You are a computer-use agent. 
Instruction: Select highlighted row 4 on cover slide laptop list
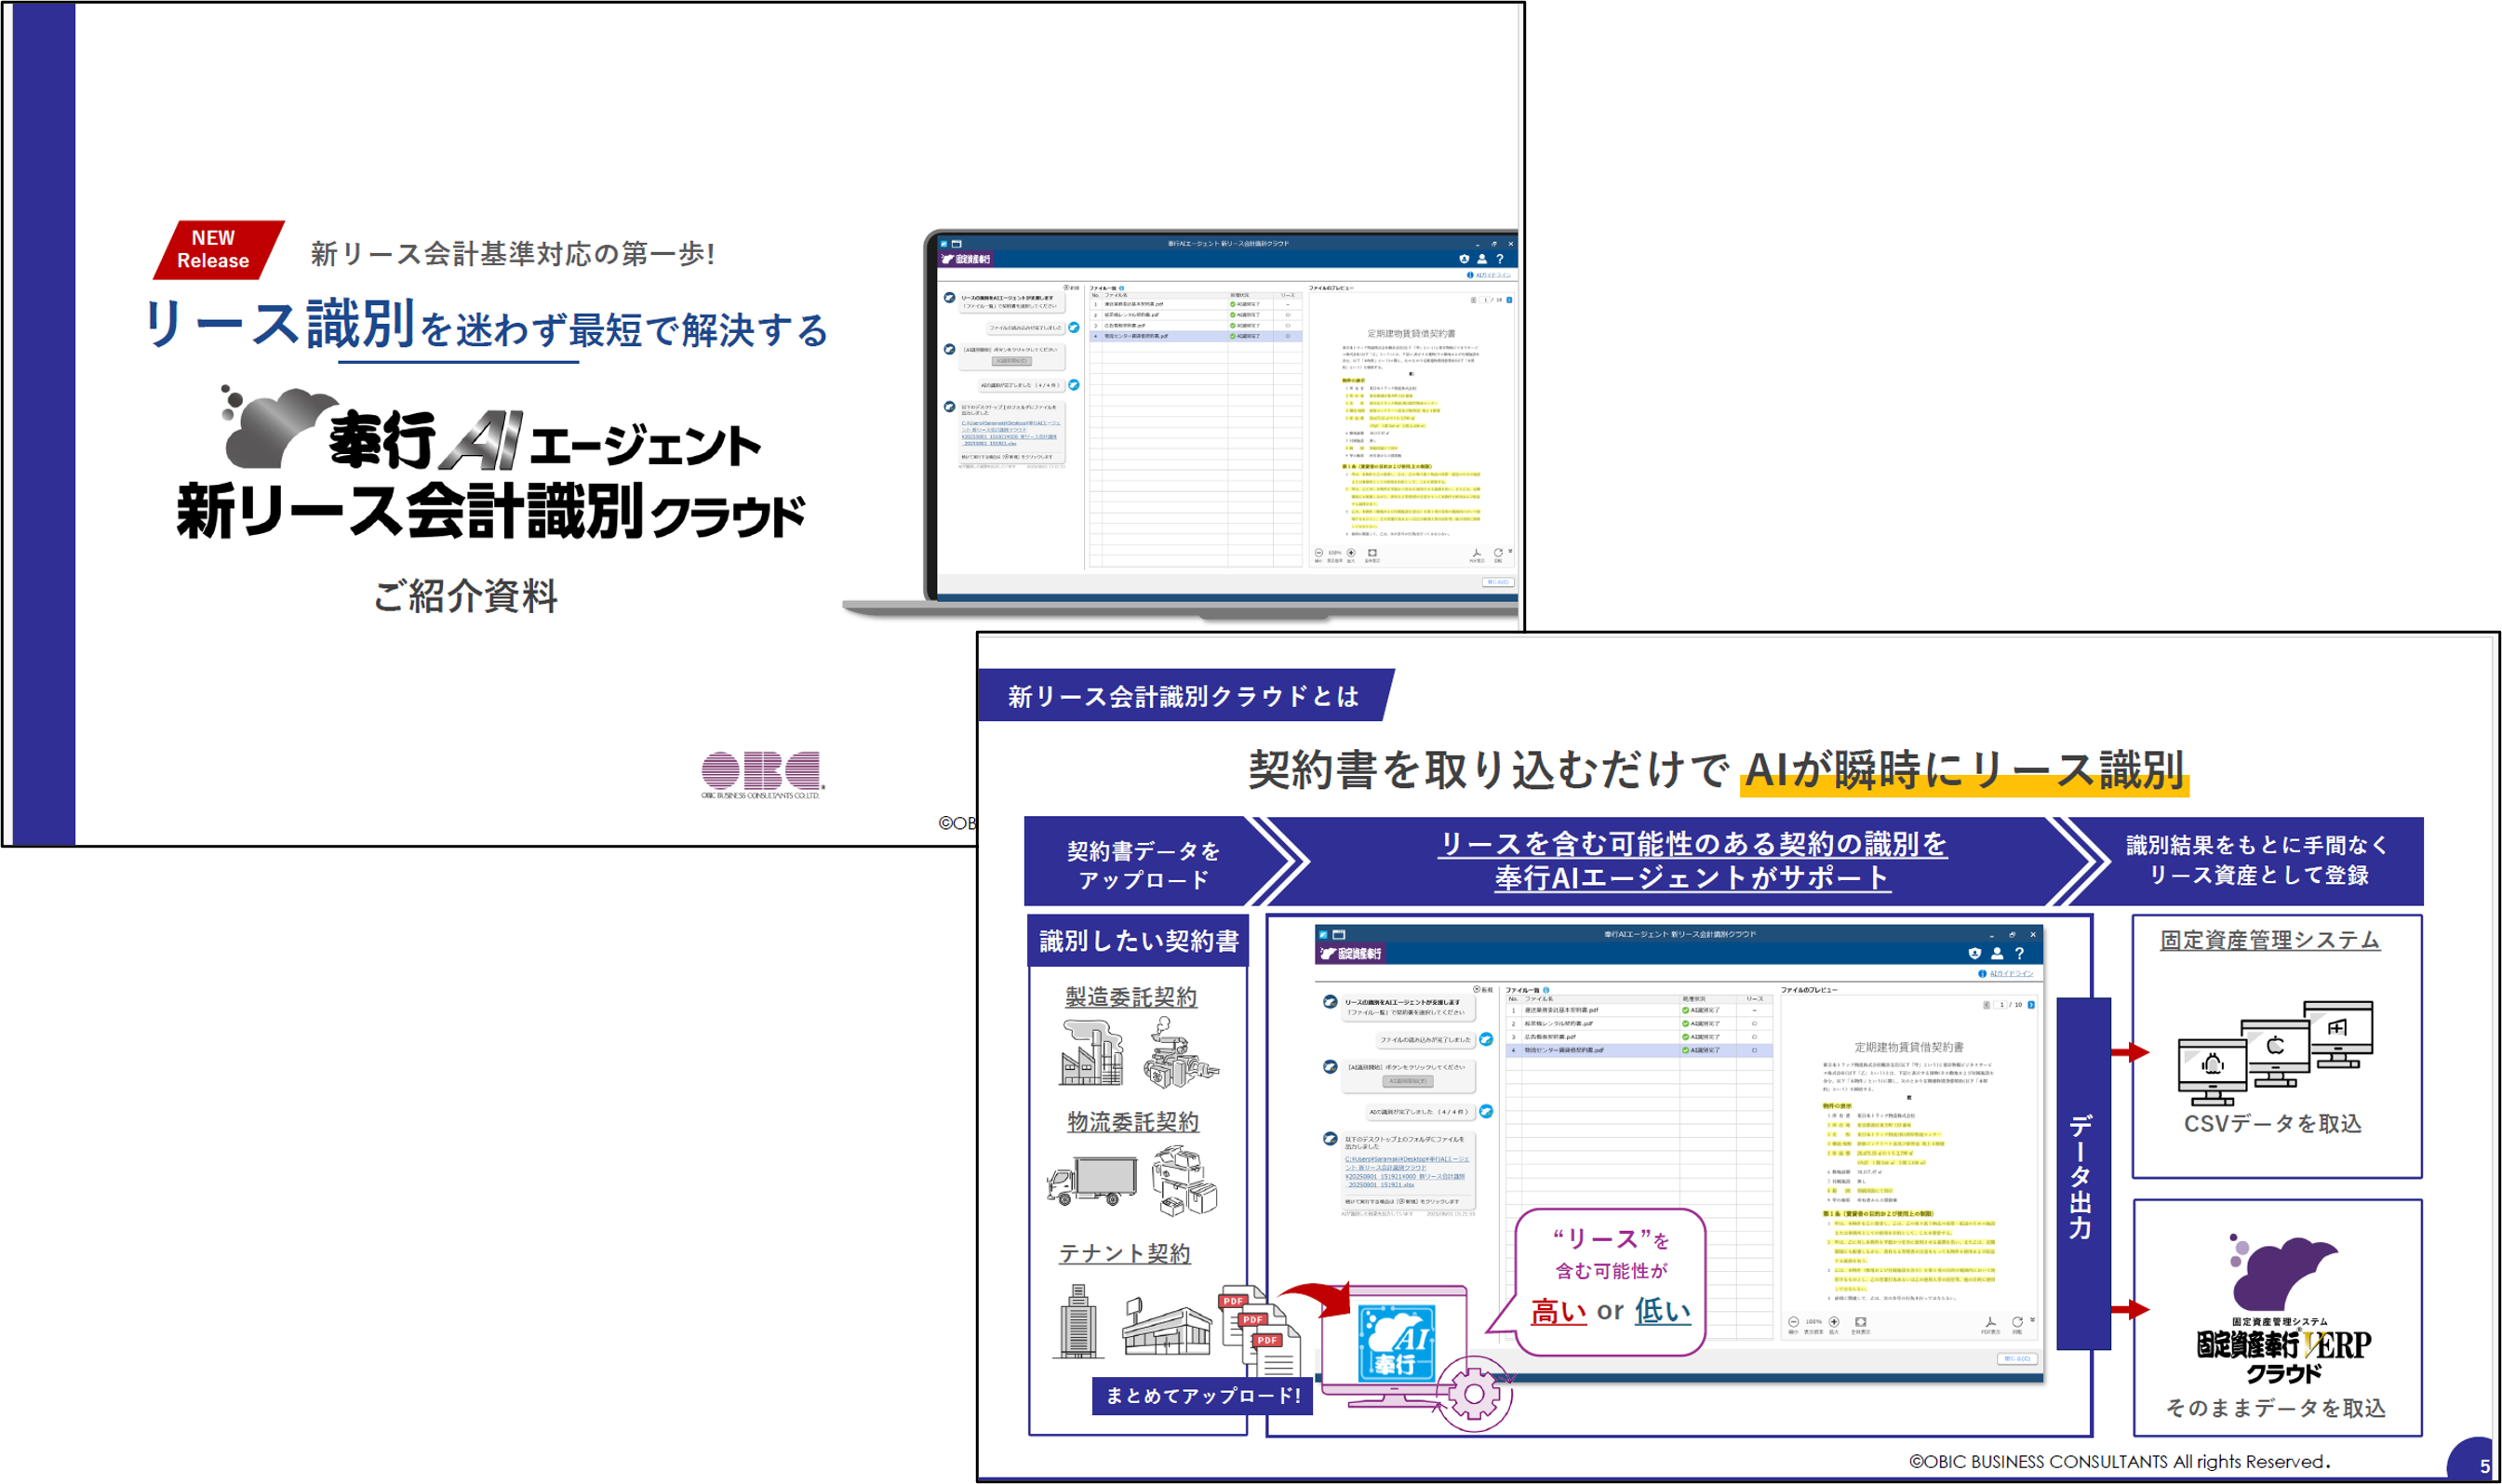point(1196,336)
